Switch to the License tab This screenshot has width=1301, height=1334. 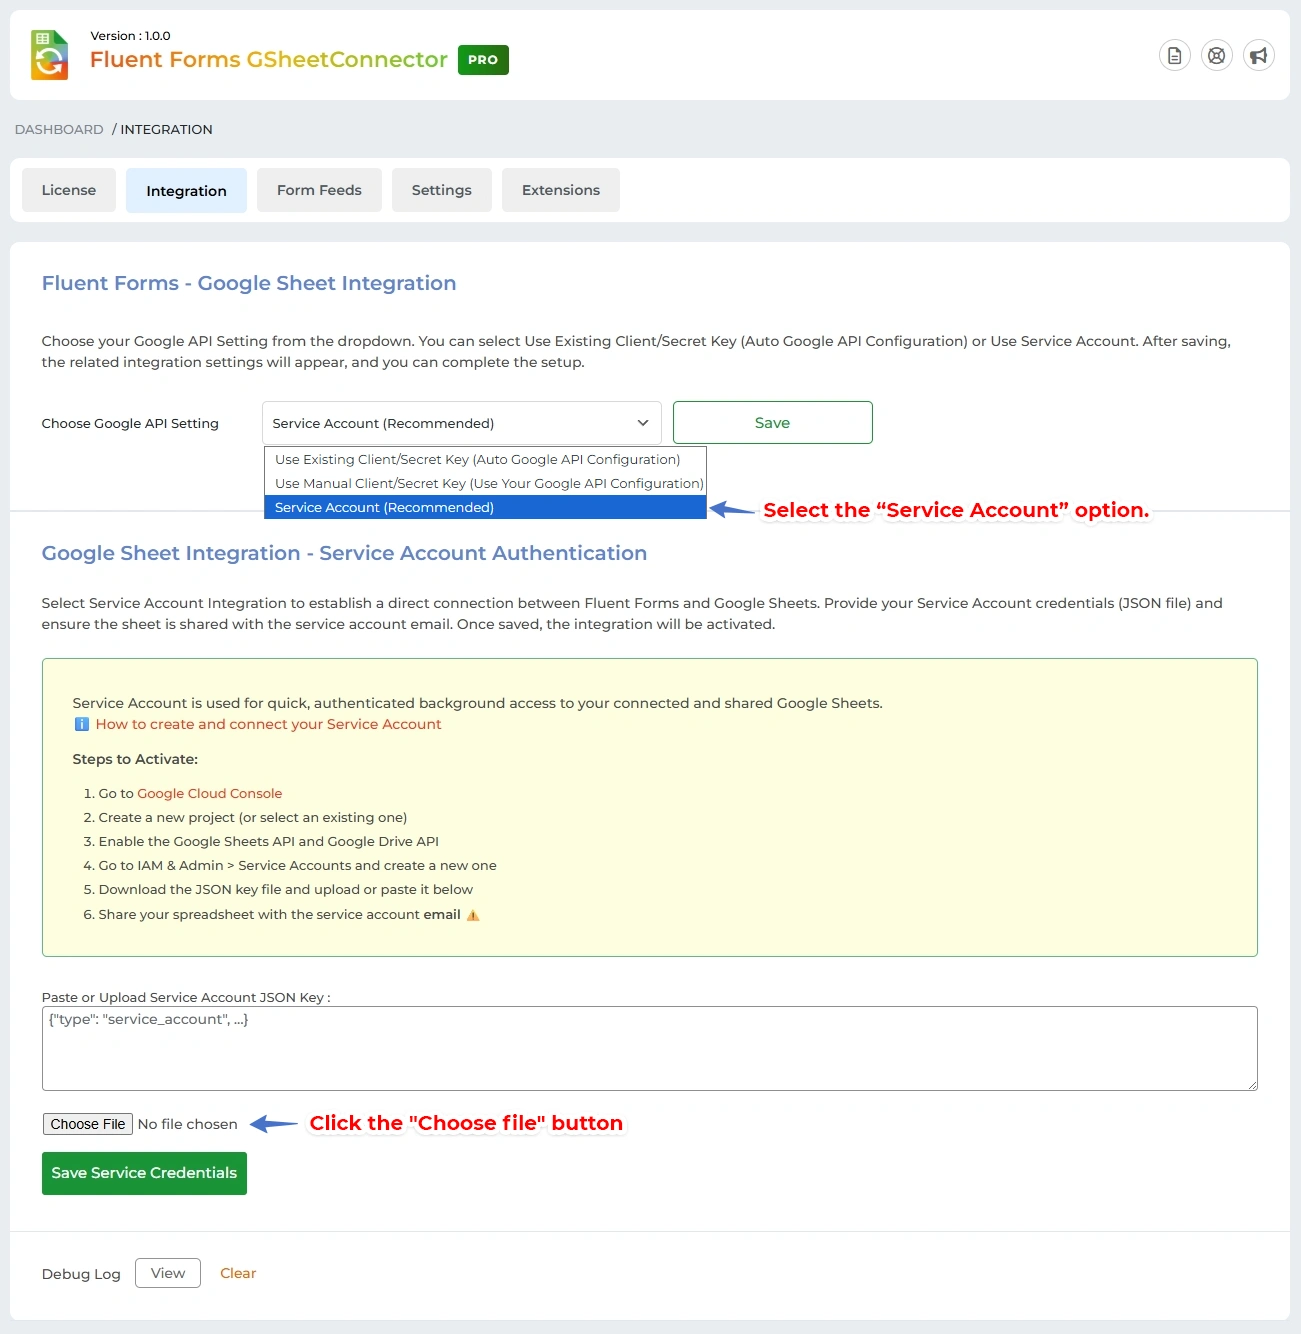69,190
